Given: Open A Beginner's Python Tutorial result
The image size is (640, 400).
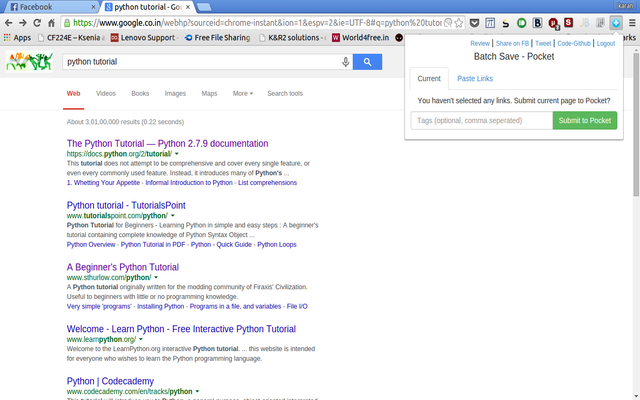Looking at the screenshot, I should click(123, 267).
